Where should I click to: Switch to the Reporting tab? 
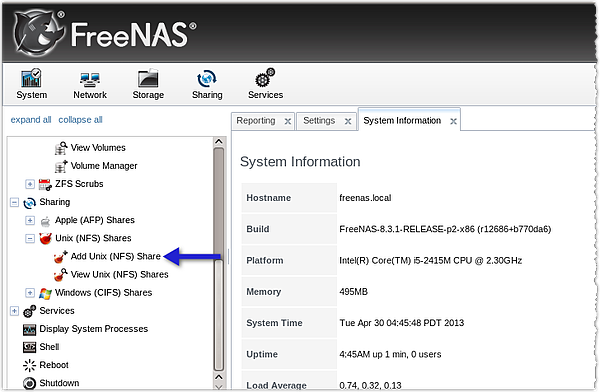(256, 121)
